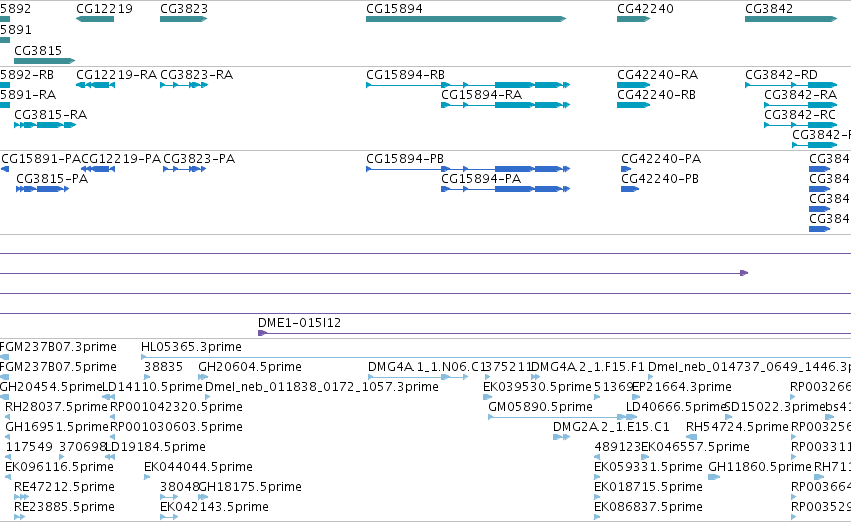The image size is (851, 522).
Task: Select transcript CG12219-RA
Action: coord(117,75)
